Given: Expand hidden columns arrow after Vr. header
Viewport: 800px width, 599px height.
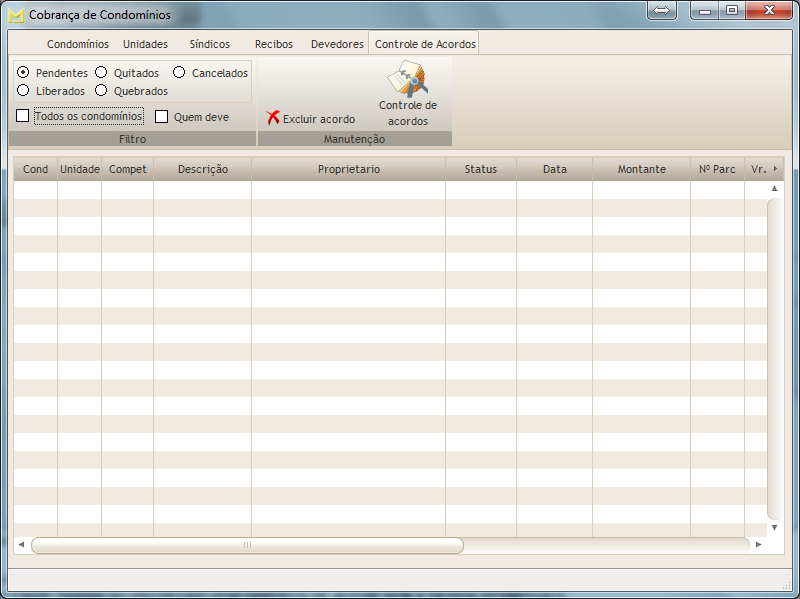Looking at the screenshot, I should click(x=775, y=168).
